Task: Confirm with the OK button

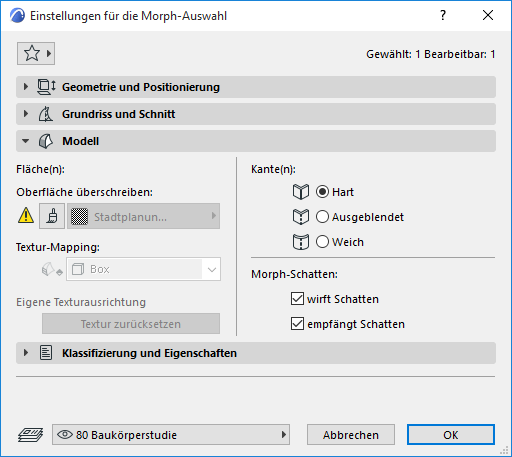Action: [451, 435]
